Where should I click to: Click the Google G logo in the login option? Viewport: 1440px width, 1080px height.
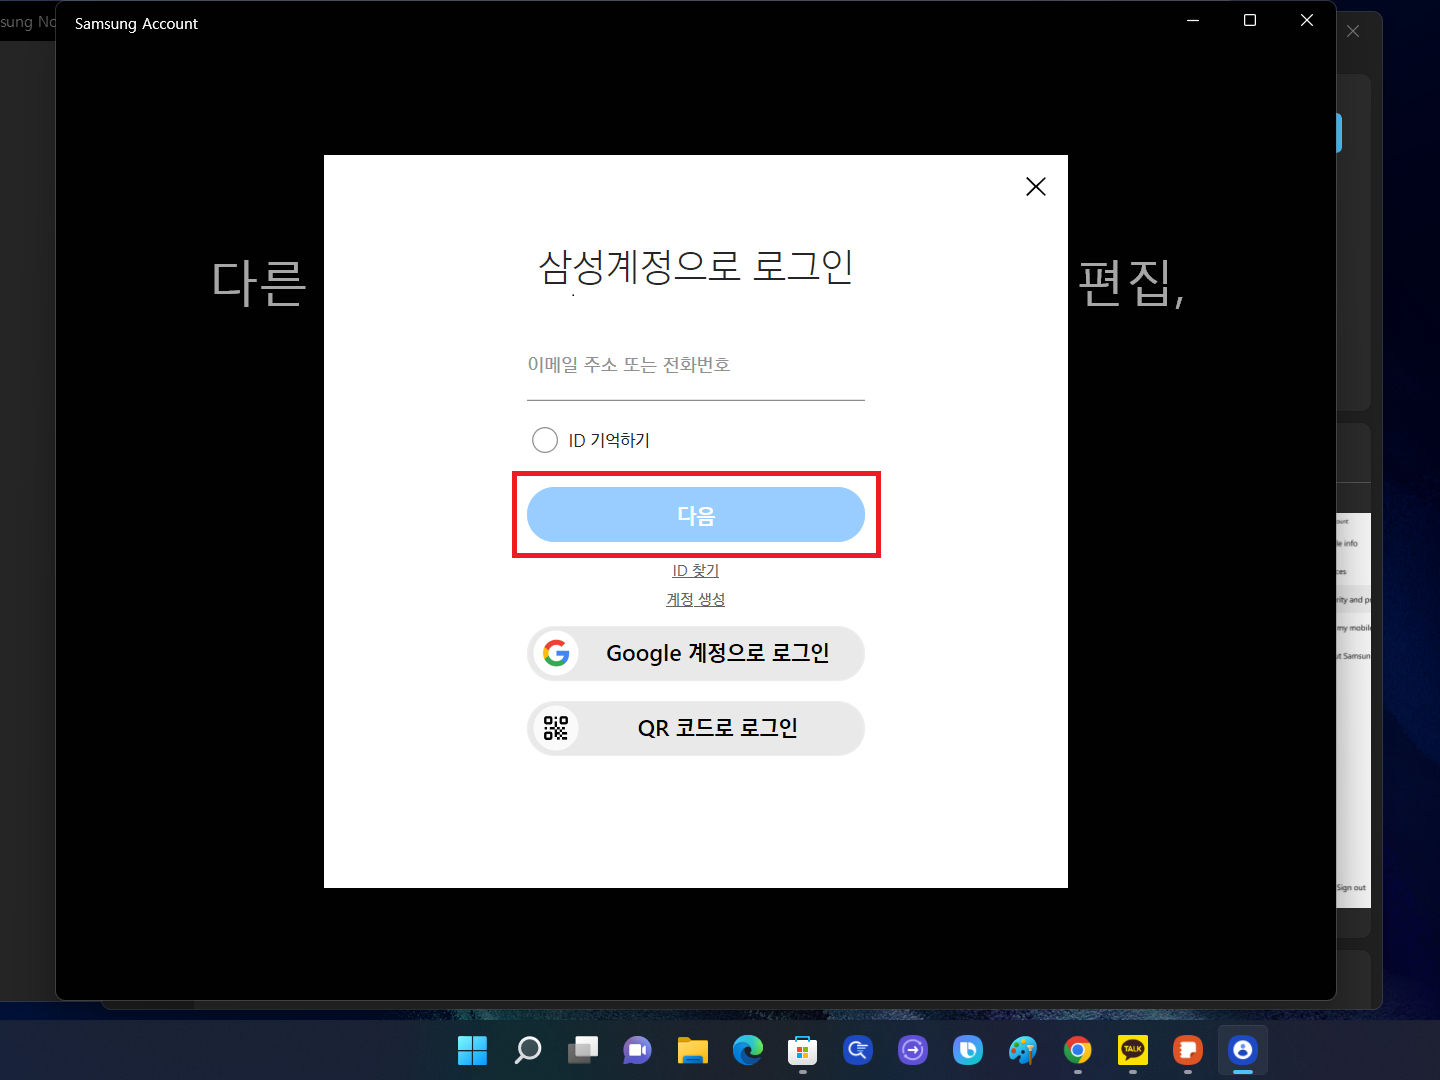tap(557, 653)
